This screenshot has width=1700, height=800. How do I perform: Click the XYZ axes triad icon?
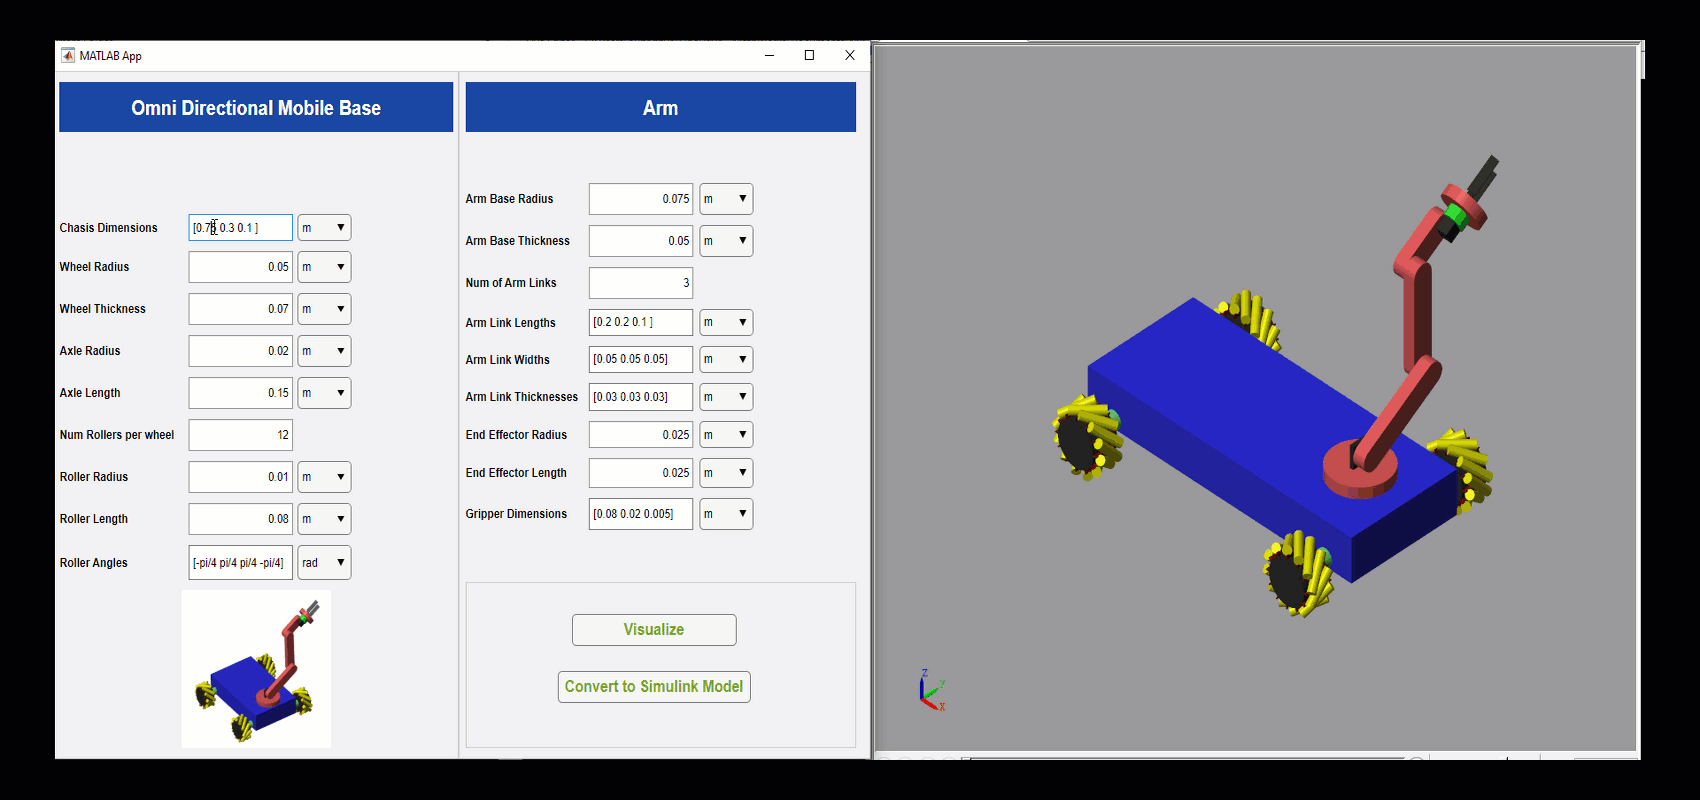tap(931, 691)
